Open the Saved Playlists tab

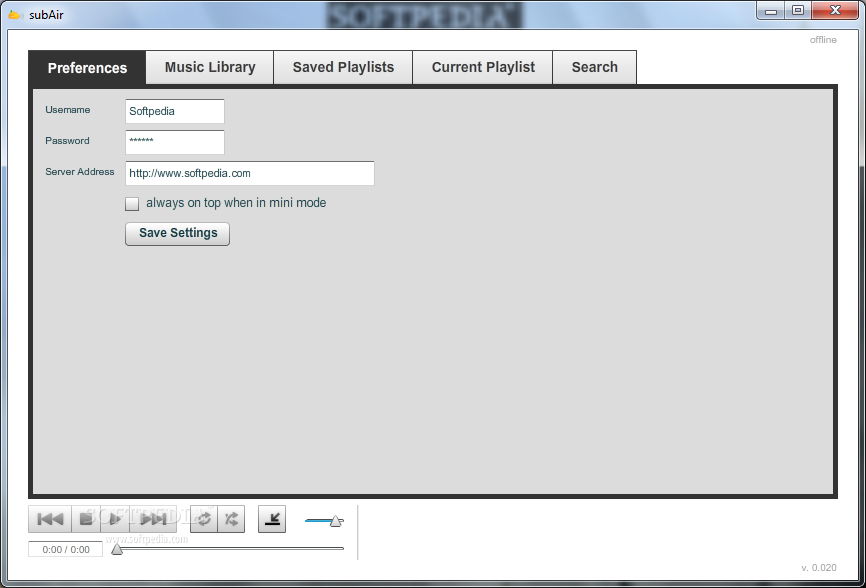[x=343, y=67]
